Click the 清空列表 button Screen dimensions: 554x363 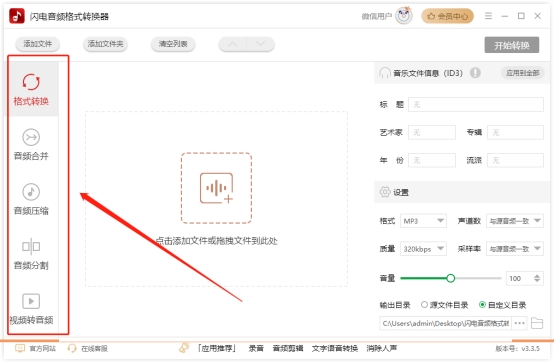(x=173, y=44)
